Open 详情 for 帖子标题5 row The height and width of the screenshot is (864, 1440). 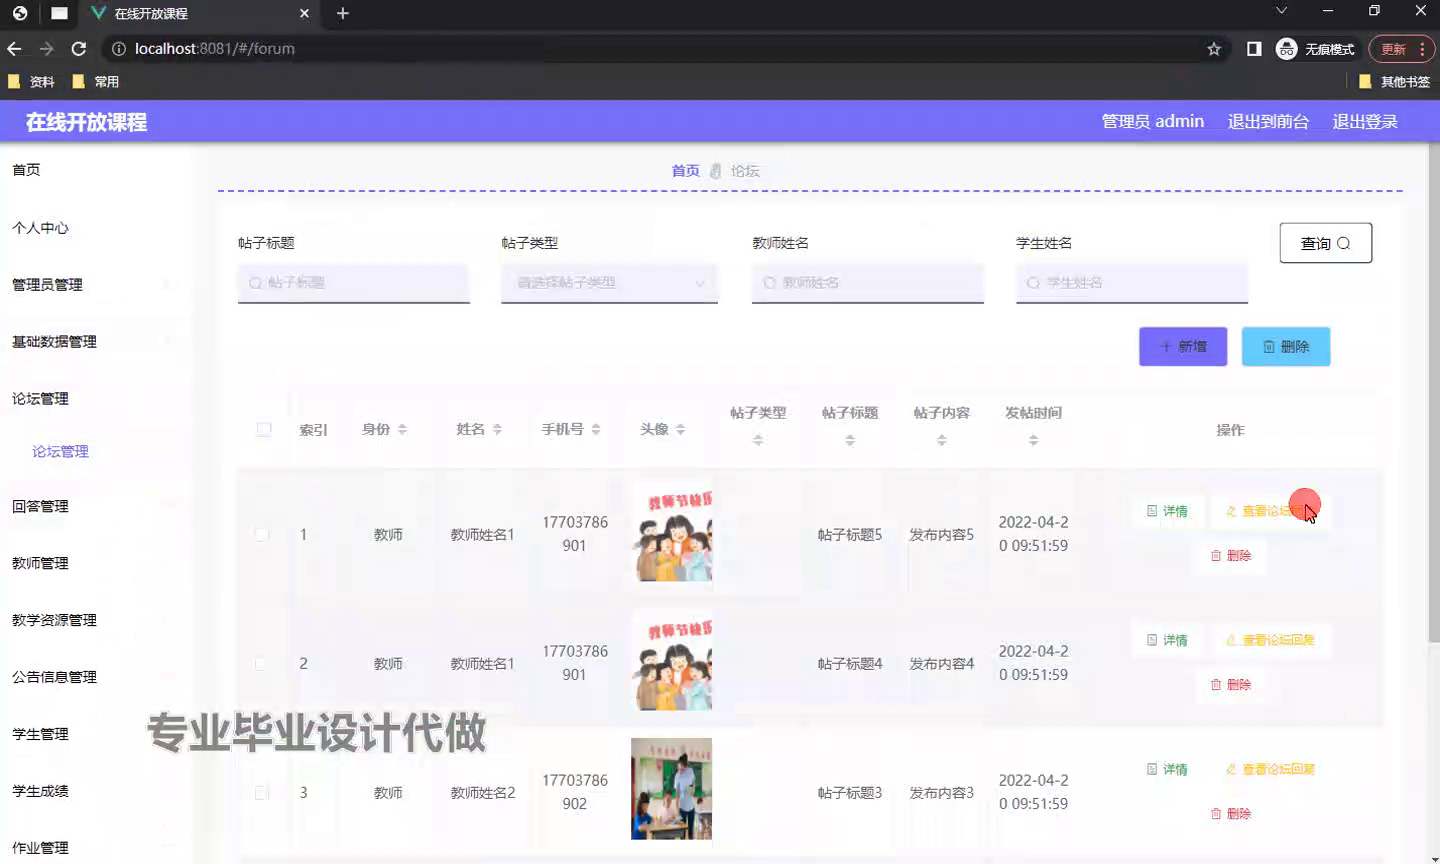point(1167,511)
